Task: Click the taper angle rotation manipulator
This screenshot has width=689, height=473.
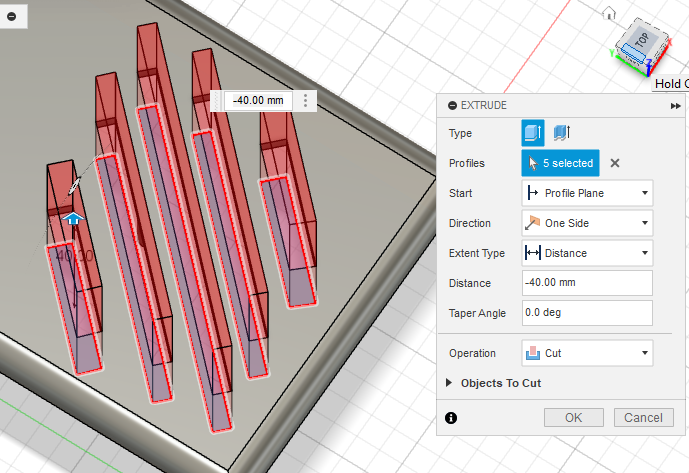Action: 74,186
